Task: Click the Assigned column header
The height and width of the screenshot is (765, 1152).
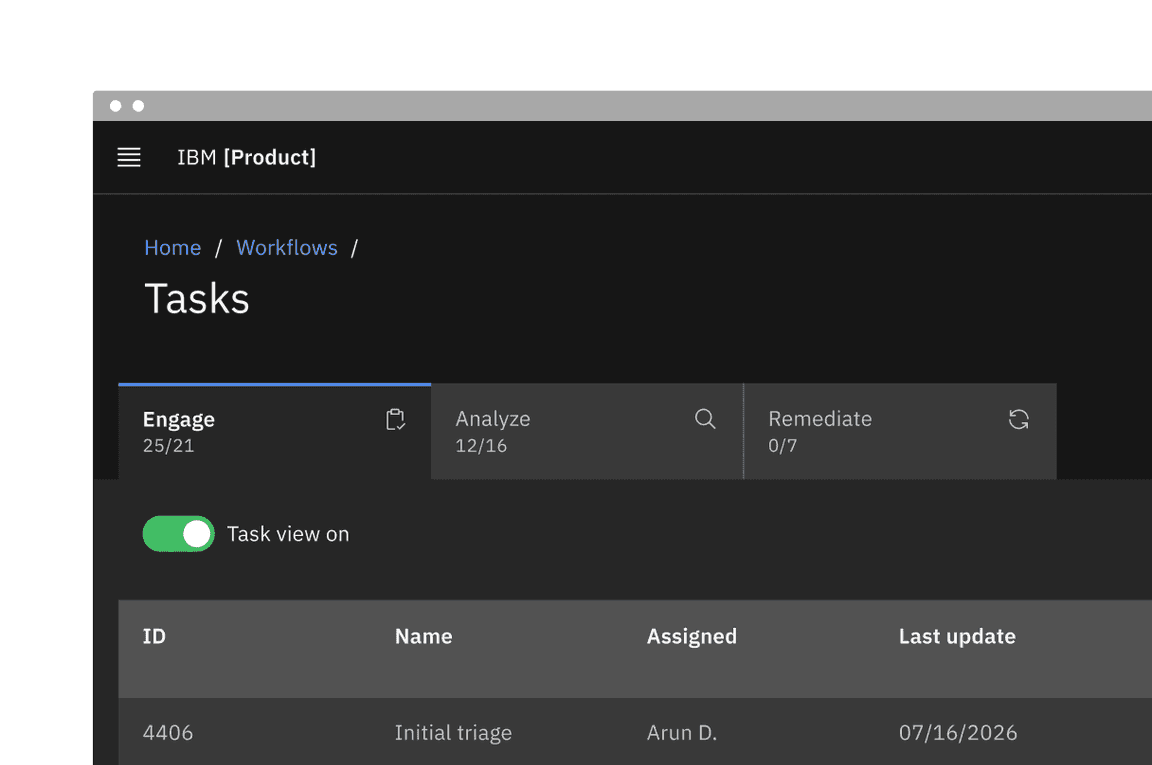Action: (x=691, y=636)
